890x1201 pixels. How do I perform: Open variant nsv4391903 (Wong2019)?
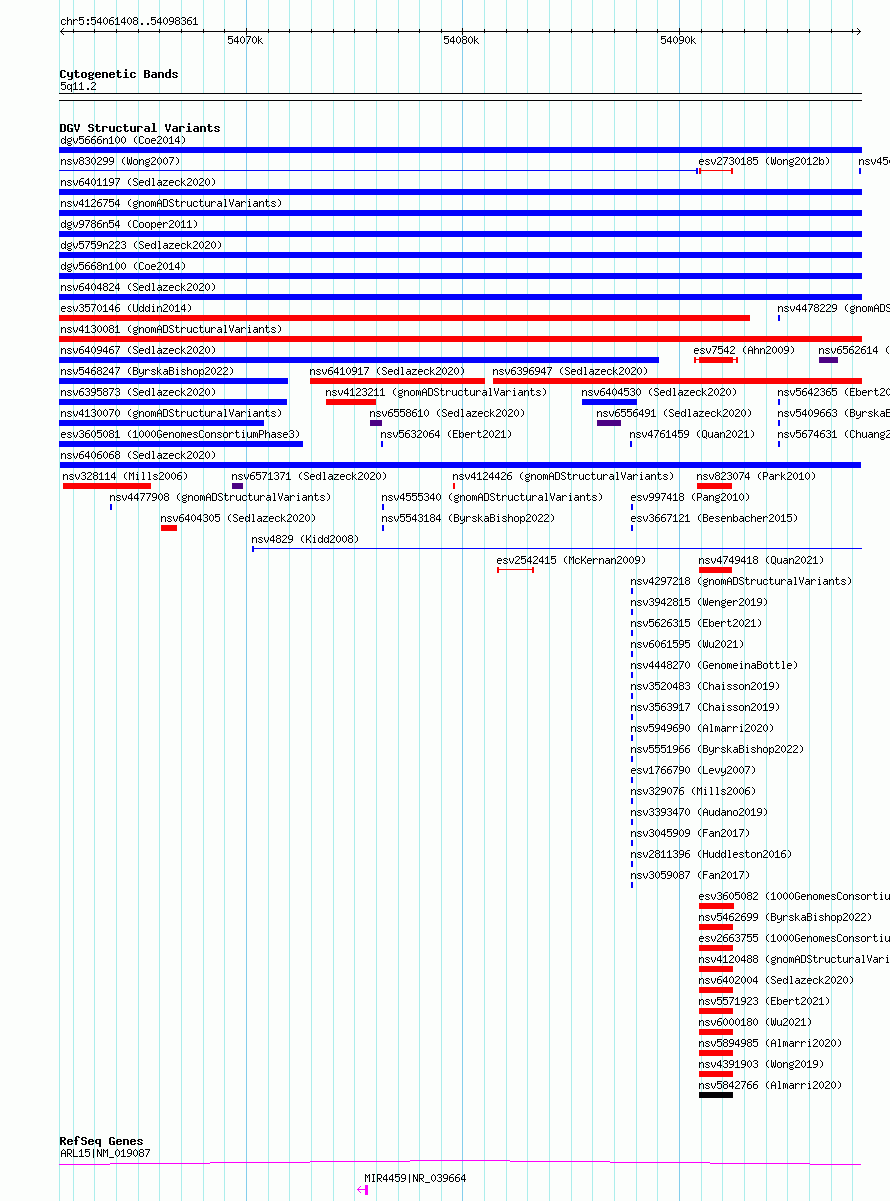[x=761, y=1064]
